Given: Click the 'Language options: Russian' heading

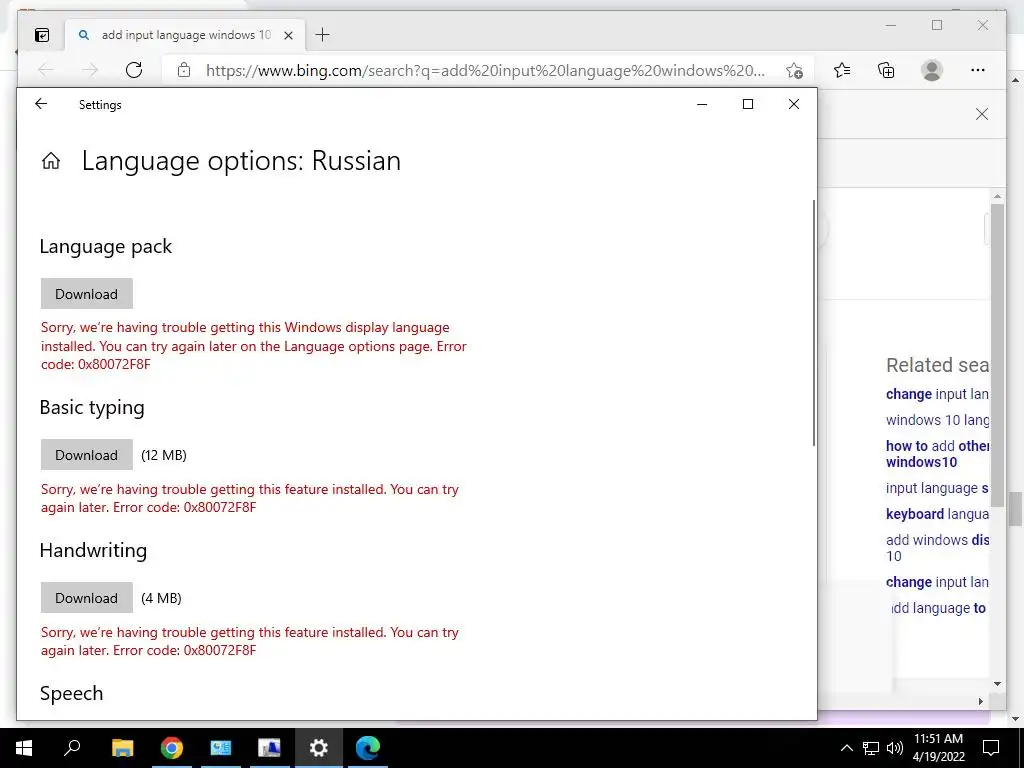Looking at the screenshot, I should coord(241,161).
